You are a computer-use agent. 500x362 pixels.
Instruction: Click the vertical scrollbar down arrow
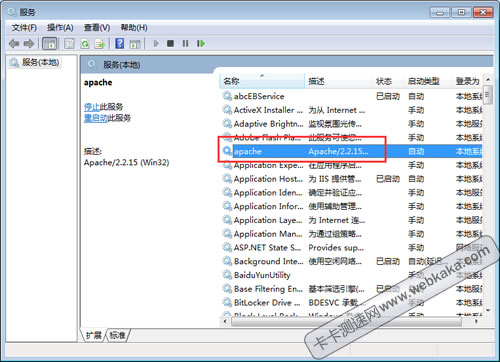[488, 311]
